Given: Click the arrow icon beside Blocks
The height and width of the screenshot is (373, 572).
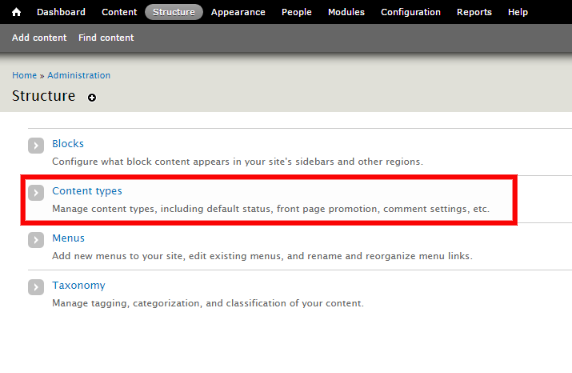Looking at the screenshot, I should pyautogui.click(x=36, y=146).
